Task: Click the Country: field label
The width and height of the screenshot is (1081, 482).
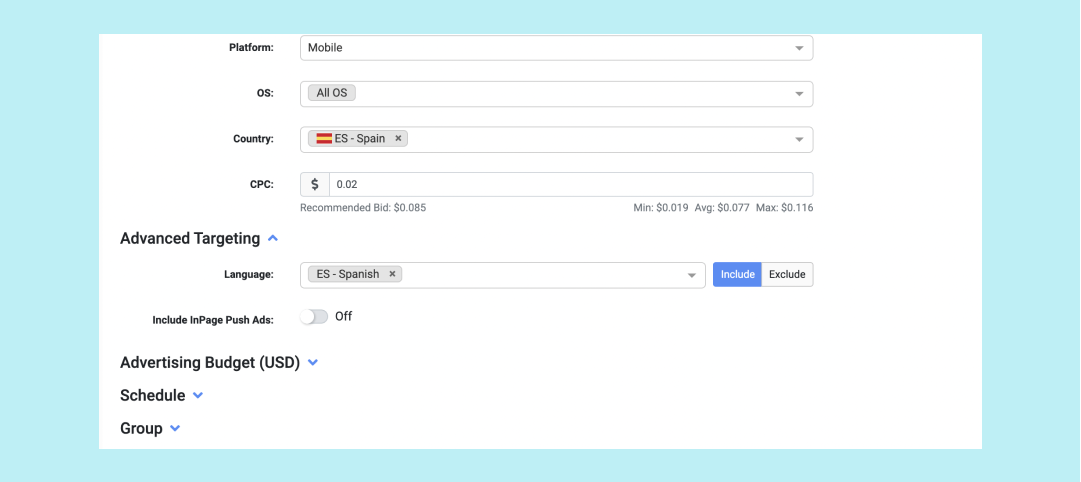Action: point(253,139)
